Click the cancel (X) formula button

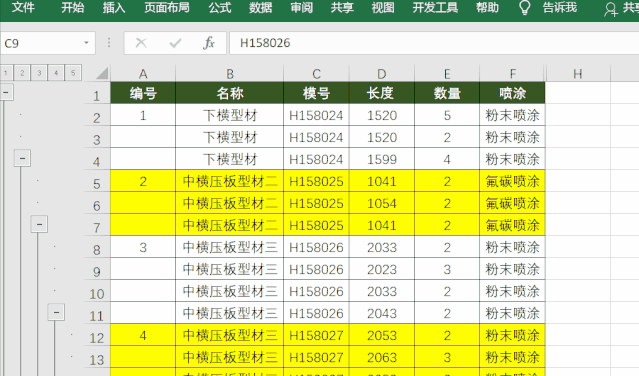click(x=141, y=43)
